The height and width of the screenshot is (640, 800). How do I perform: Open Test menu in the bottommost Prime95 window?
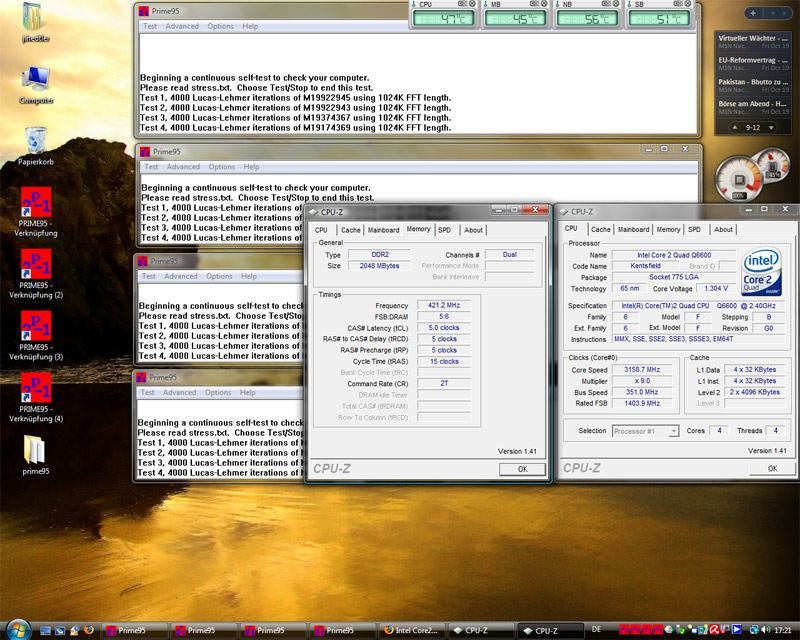pos(147,392)
